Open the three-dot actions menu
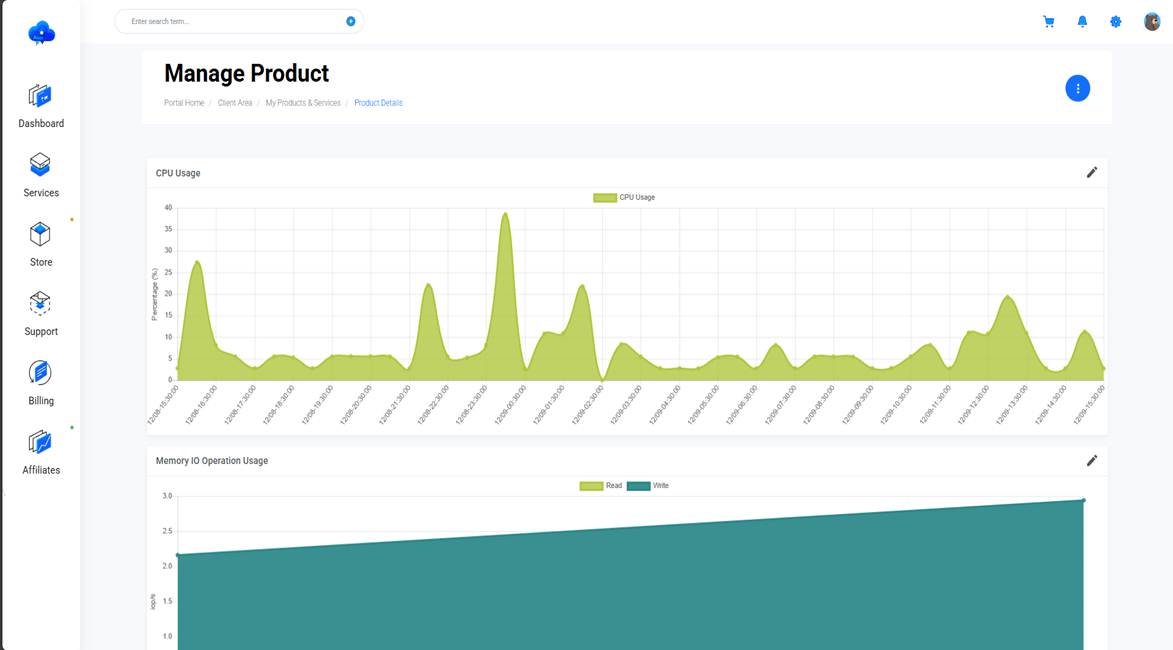 (x=1077, y=88)
